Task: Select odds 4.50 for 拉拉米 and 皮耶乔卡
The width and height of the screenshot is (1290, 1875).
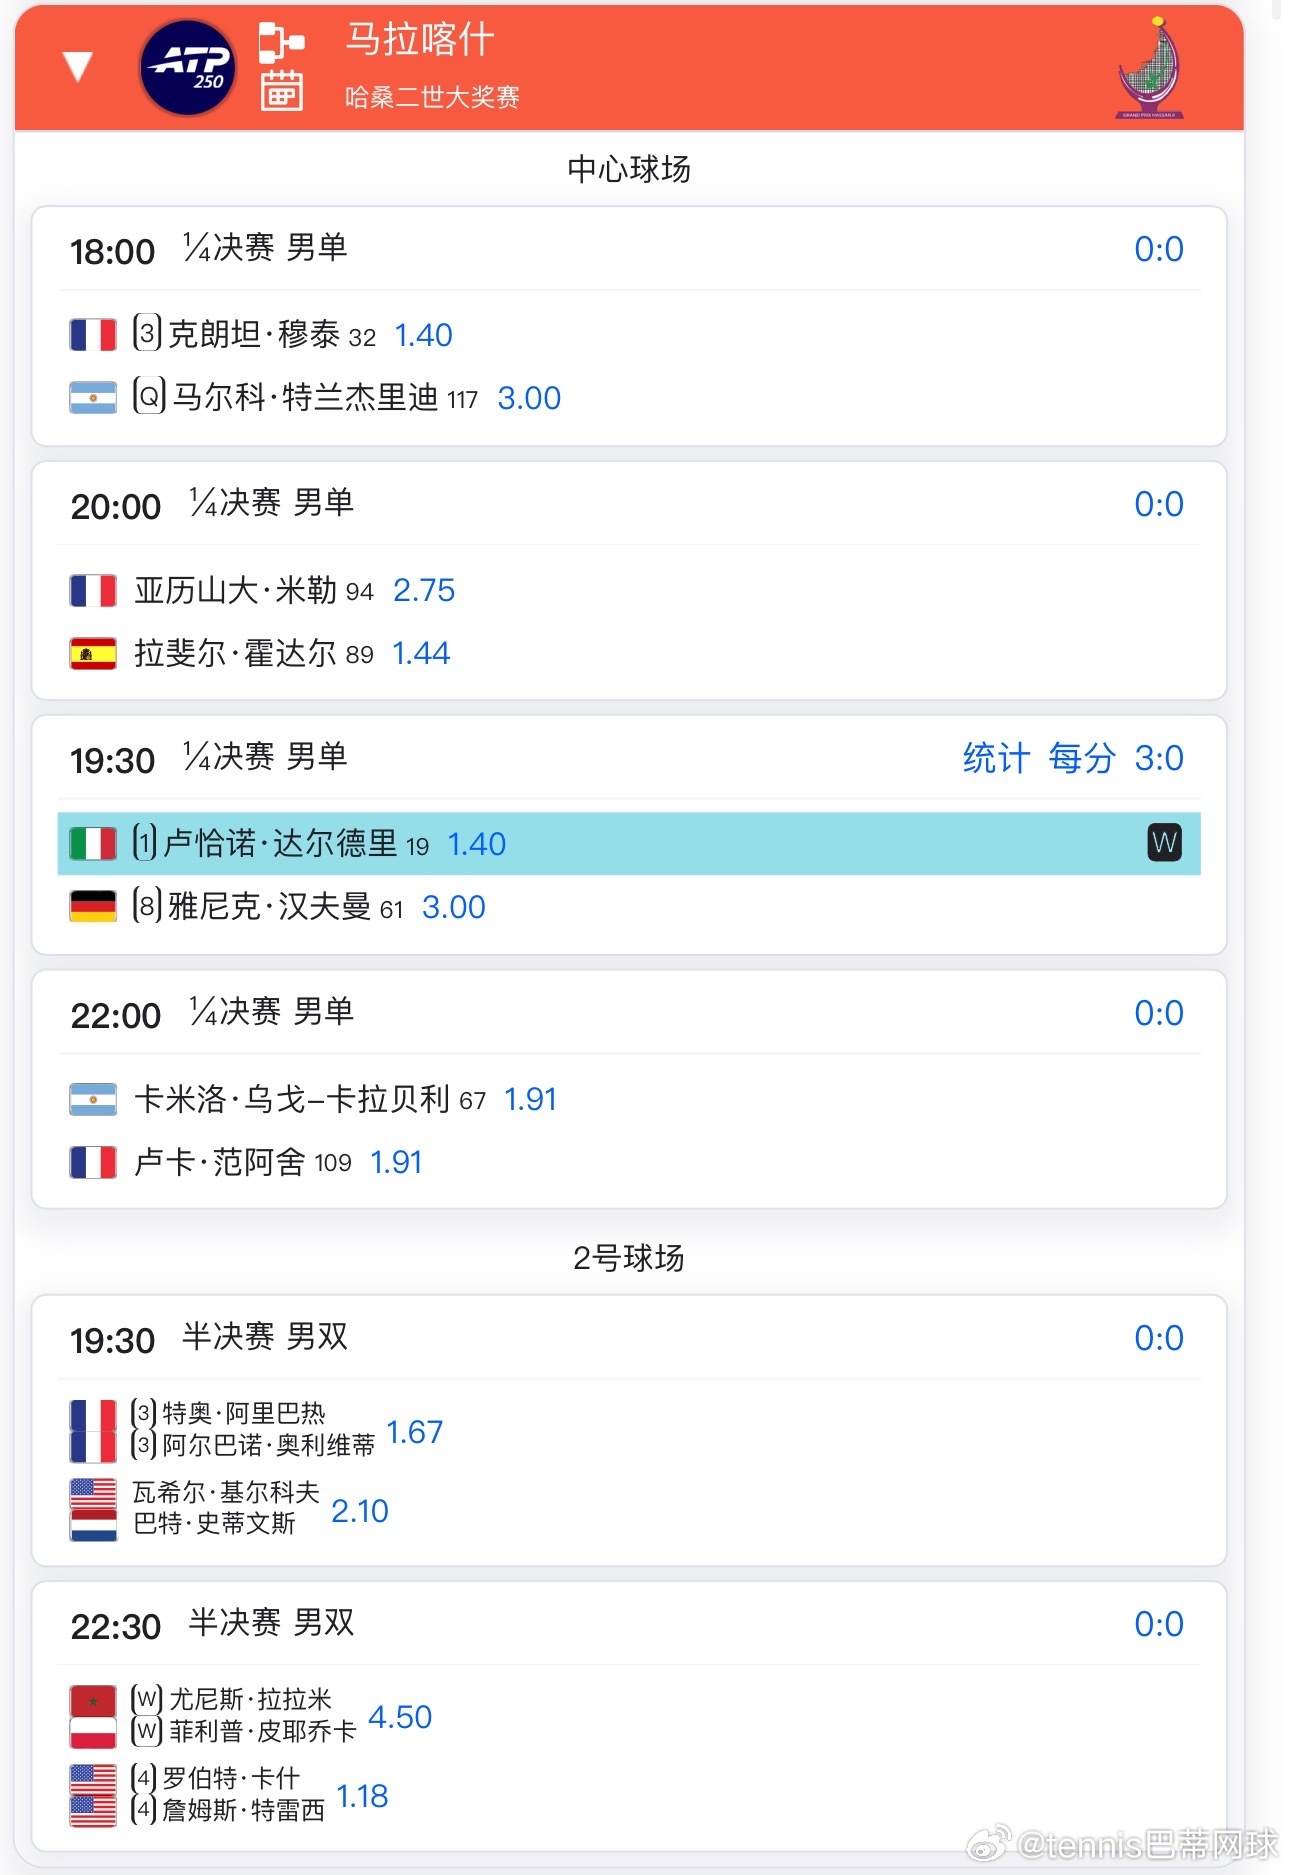Action: (400, 1717)
